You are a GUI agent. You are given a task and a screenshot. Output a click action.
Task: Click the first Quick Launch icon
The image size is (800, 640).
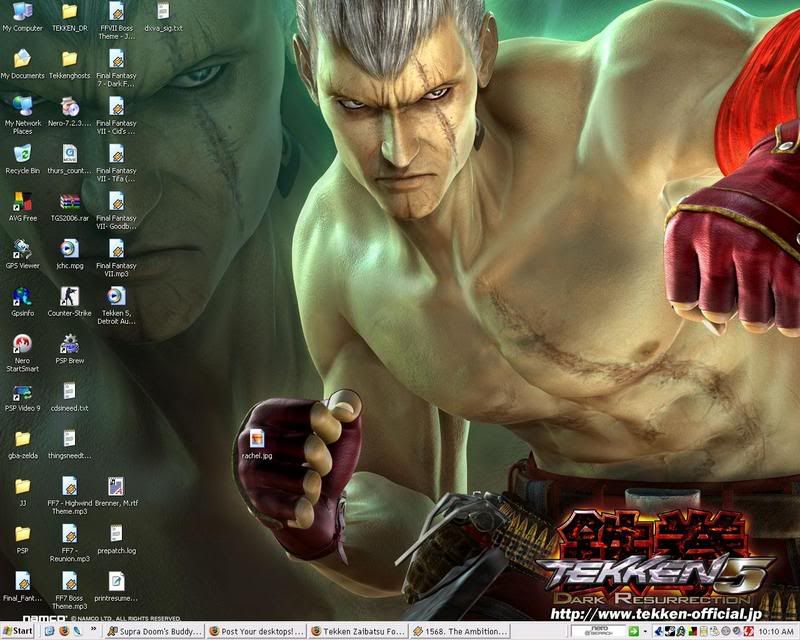point(49,631)
